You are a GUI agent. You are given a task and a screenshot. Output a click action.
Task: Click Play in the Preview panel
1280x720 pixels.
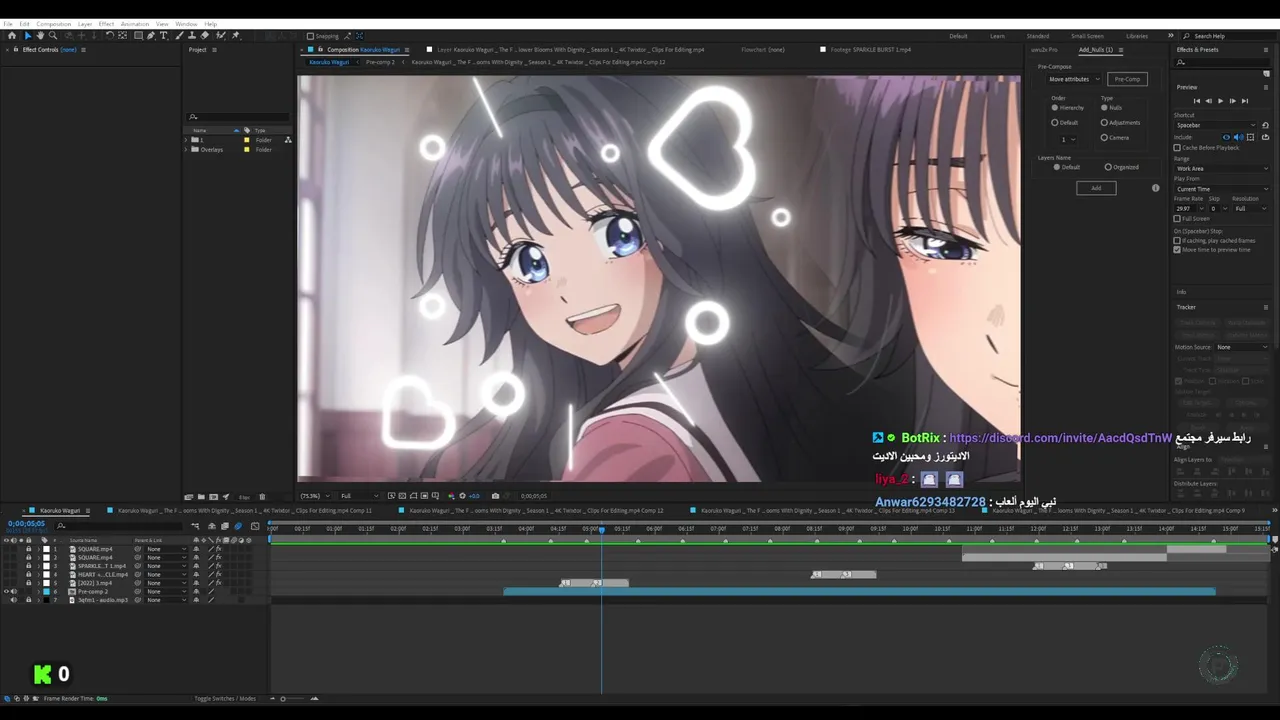coord(1220,101)
